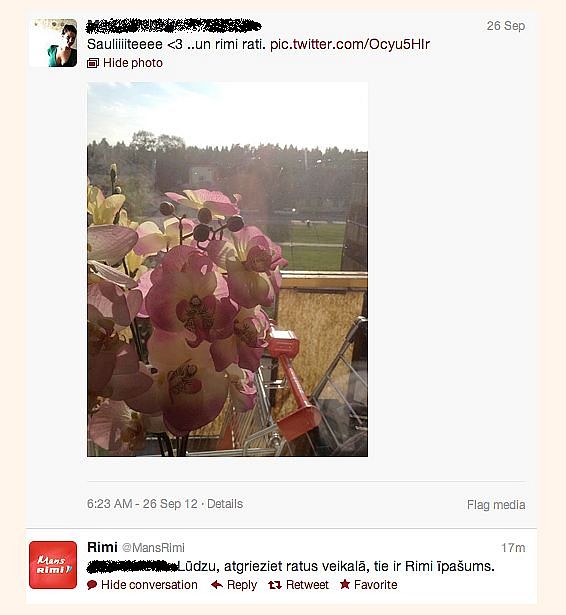The width and height of the screenshot is (566, 615).
Task: Open the Rimi display name
Action: tap(102, 547)
